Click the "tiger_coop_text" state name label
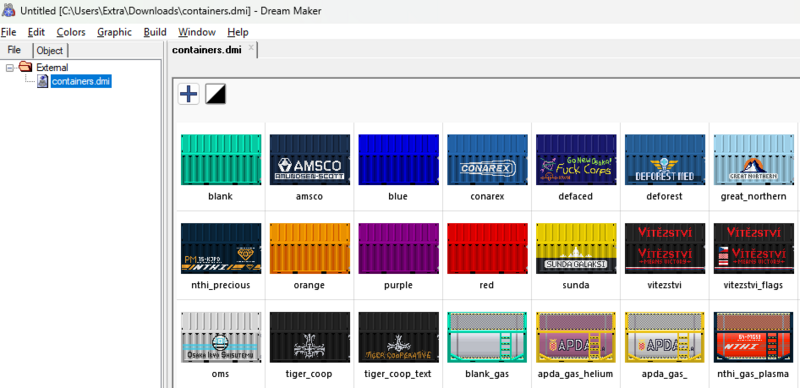 pos(398,374)
